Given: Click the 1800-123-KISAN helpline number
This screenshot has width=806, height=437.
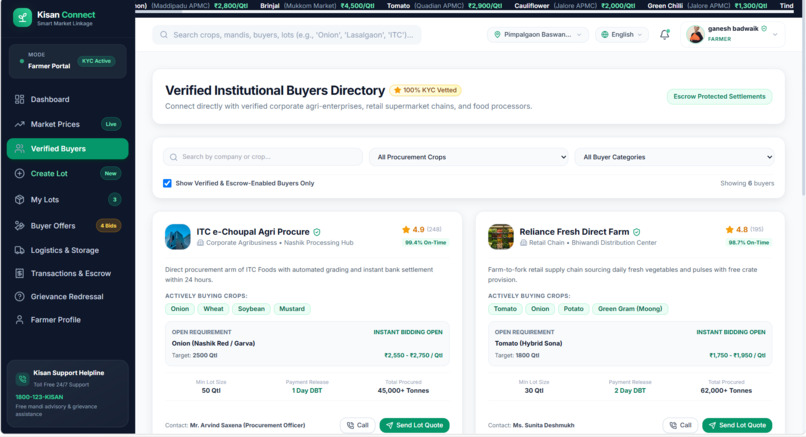Looking at the screenshot, I should pyautogui.click(x=40, y=397).
